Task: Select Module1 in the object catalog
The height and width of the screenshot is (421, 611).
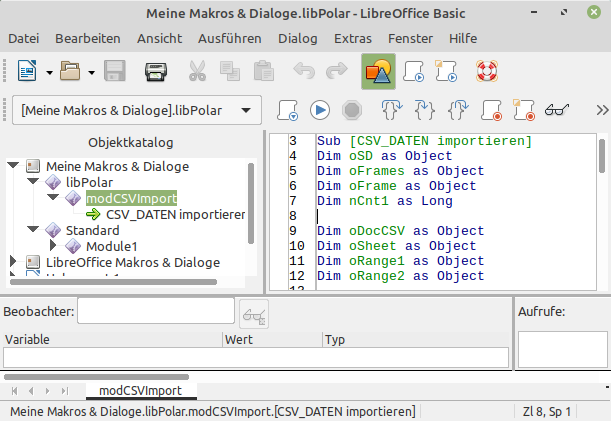Action: [x=111, y=246]
